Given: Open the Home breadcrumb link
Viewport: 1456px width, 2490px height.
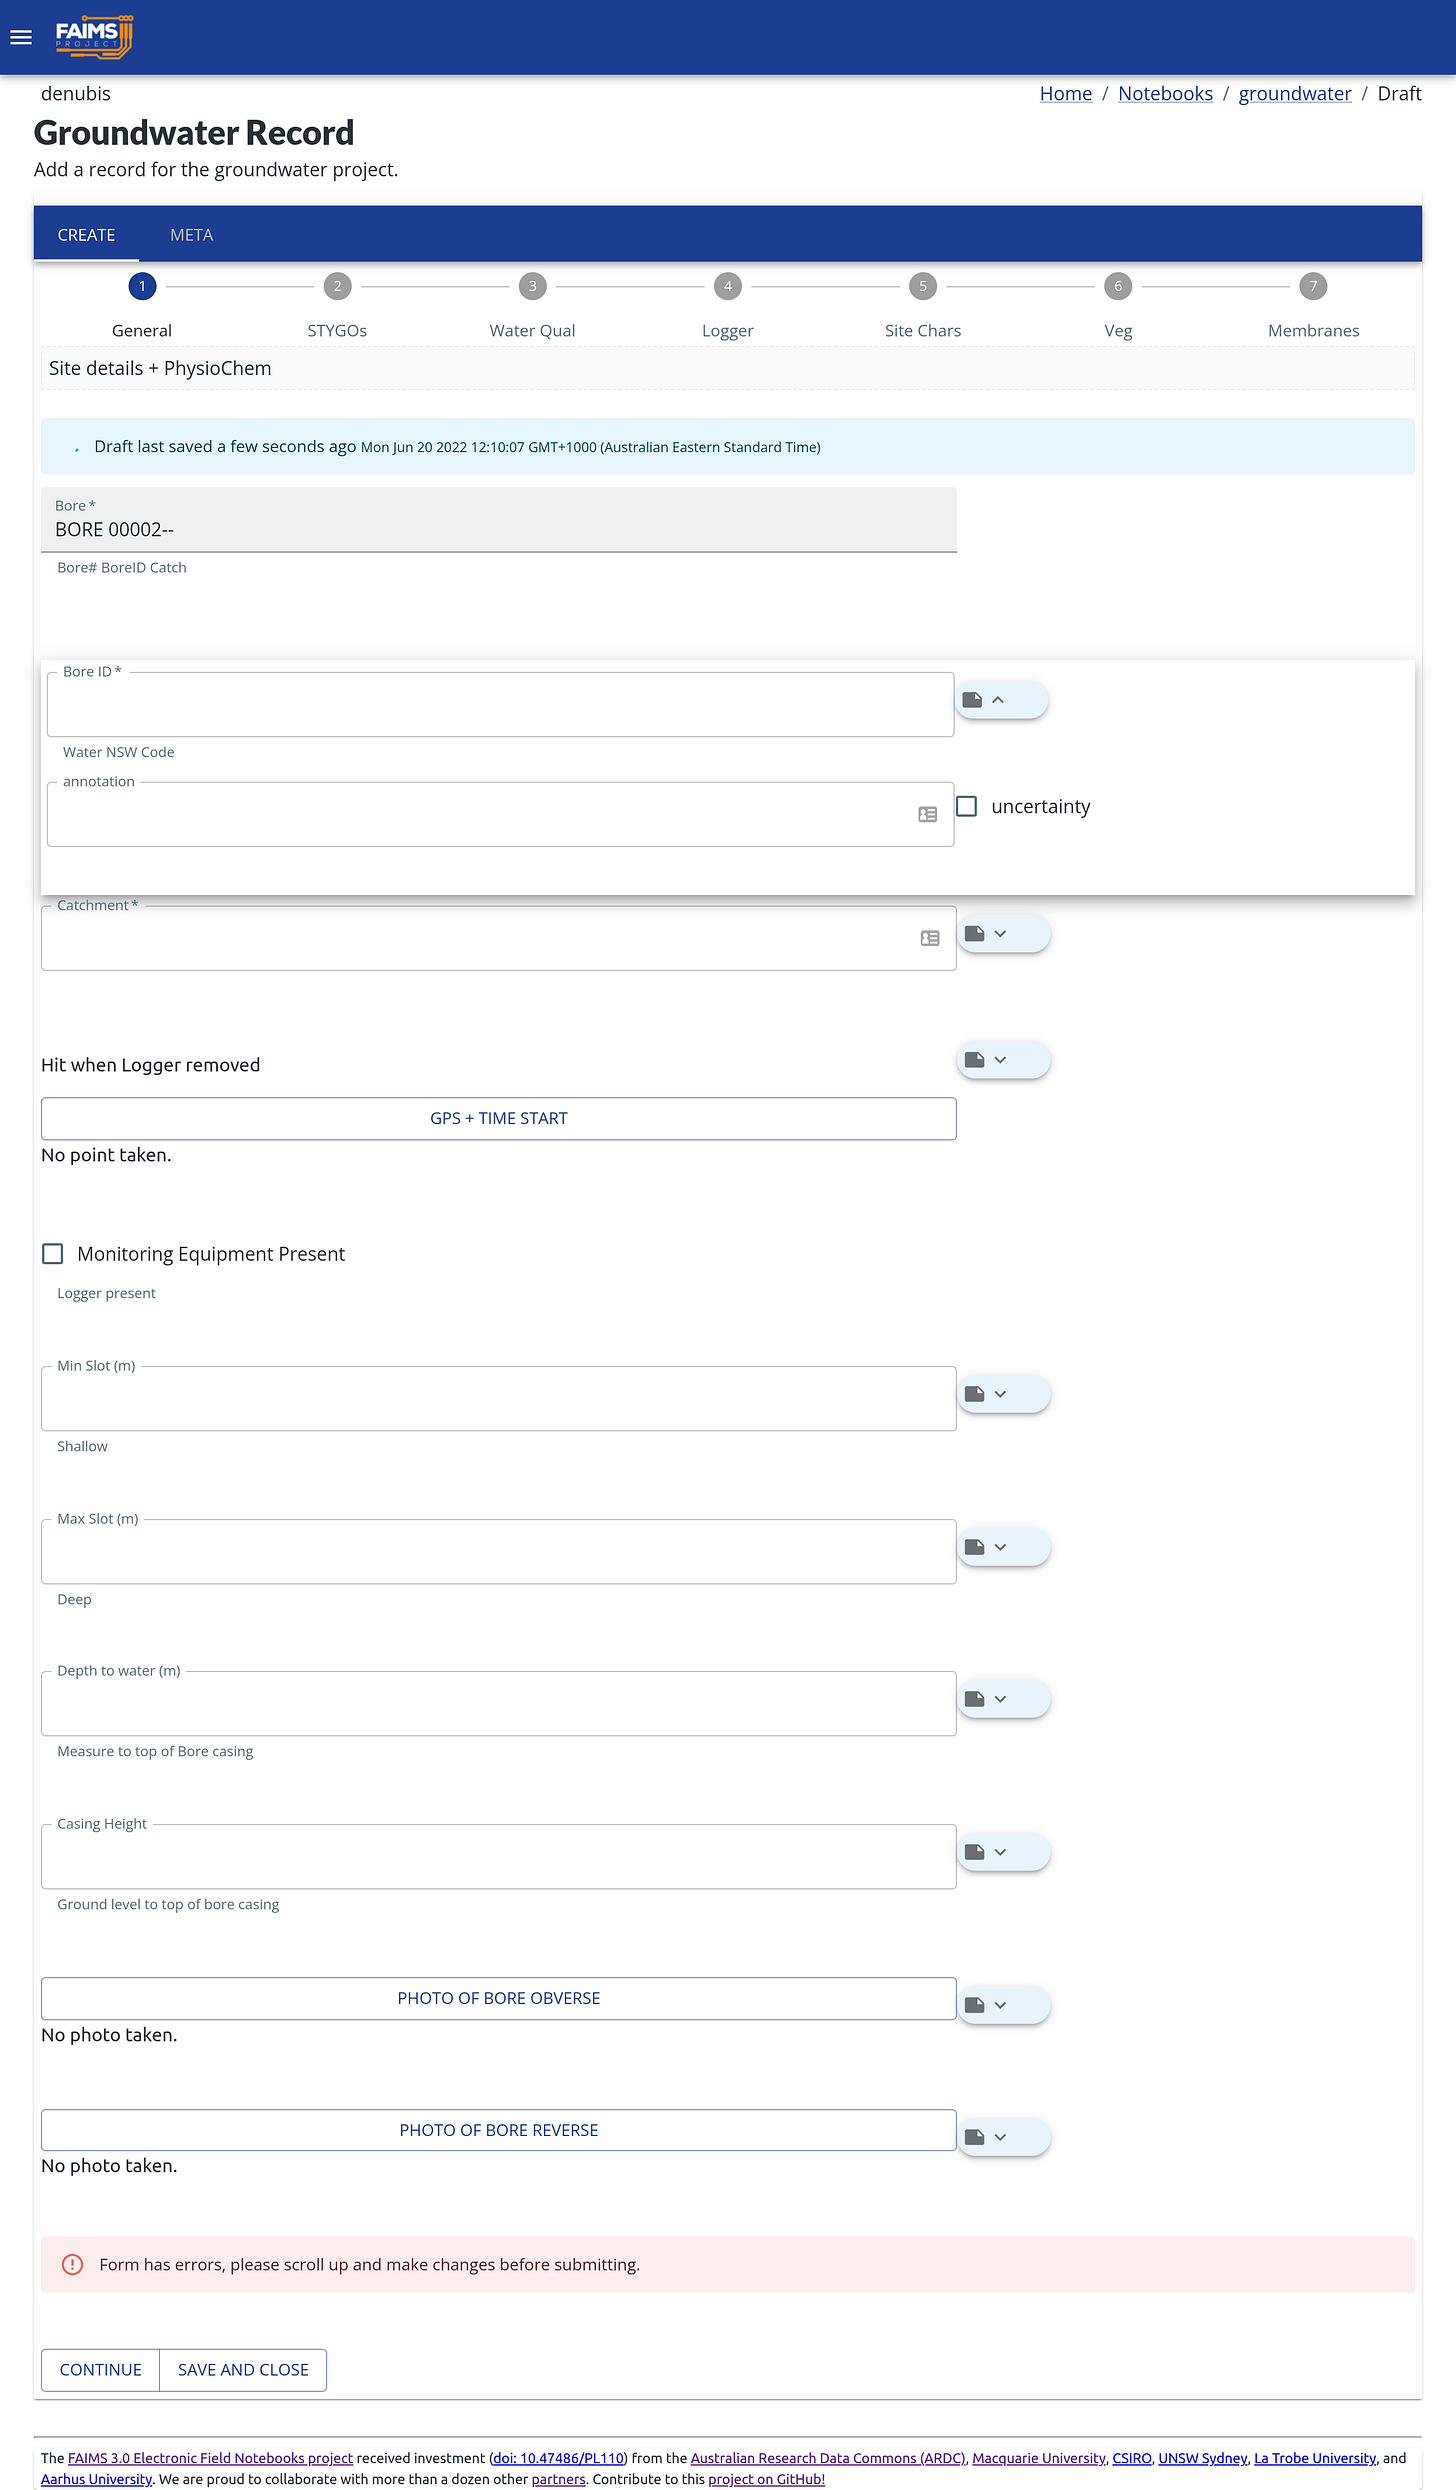Looking at the screenshot, I should tap(1066, 93).
